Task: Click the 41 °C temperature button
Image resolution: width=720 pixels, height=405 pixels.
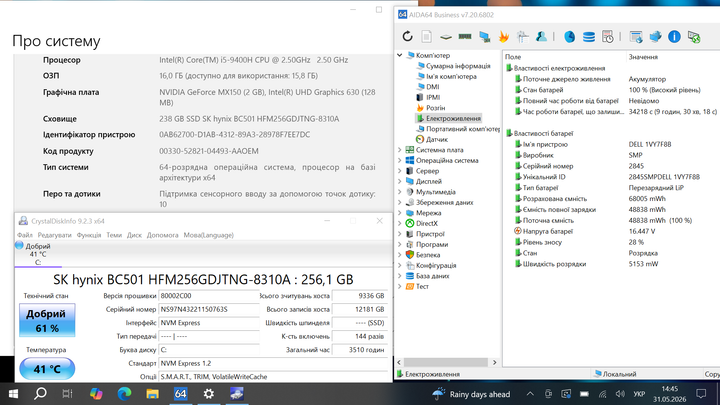Action: (x=47, y=369)
